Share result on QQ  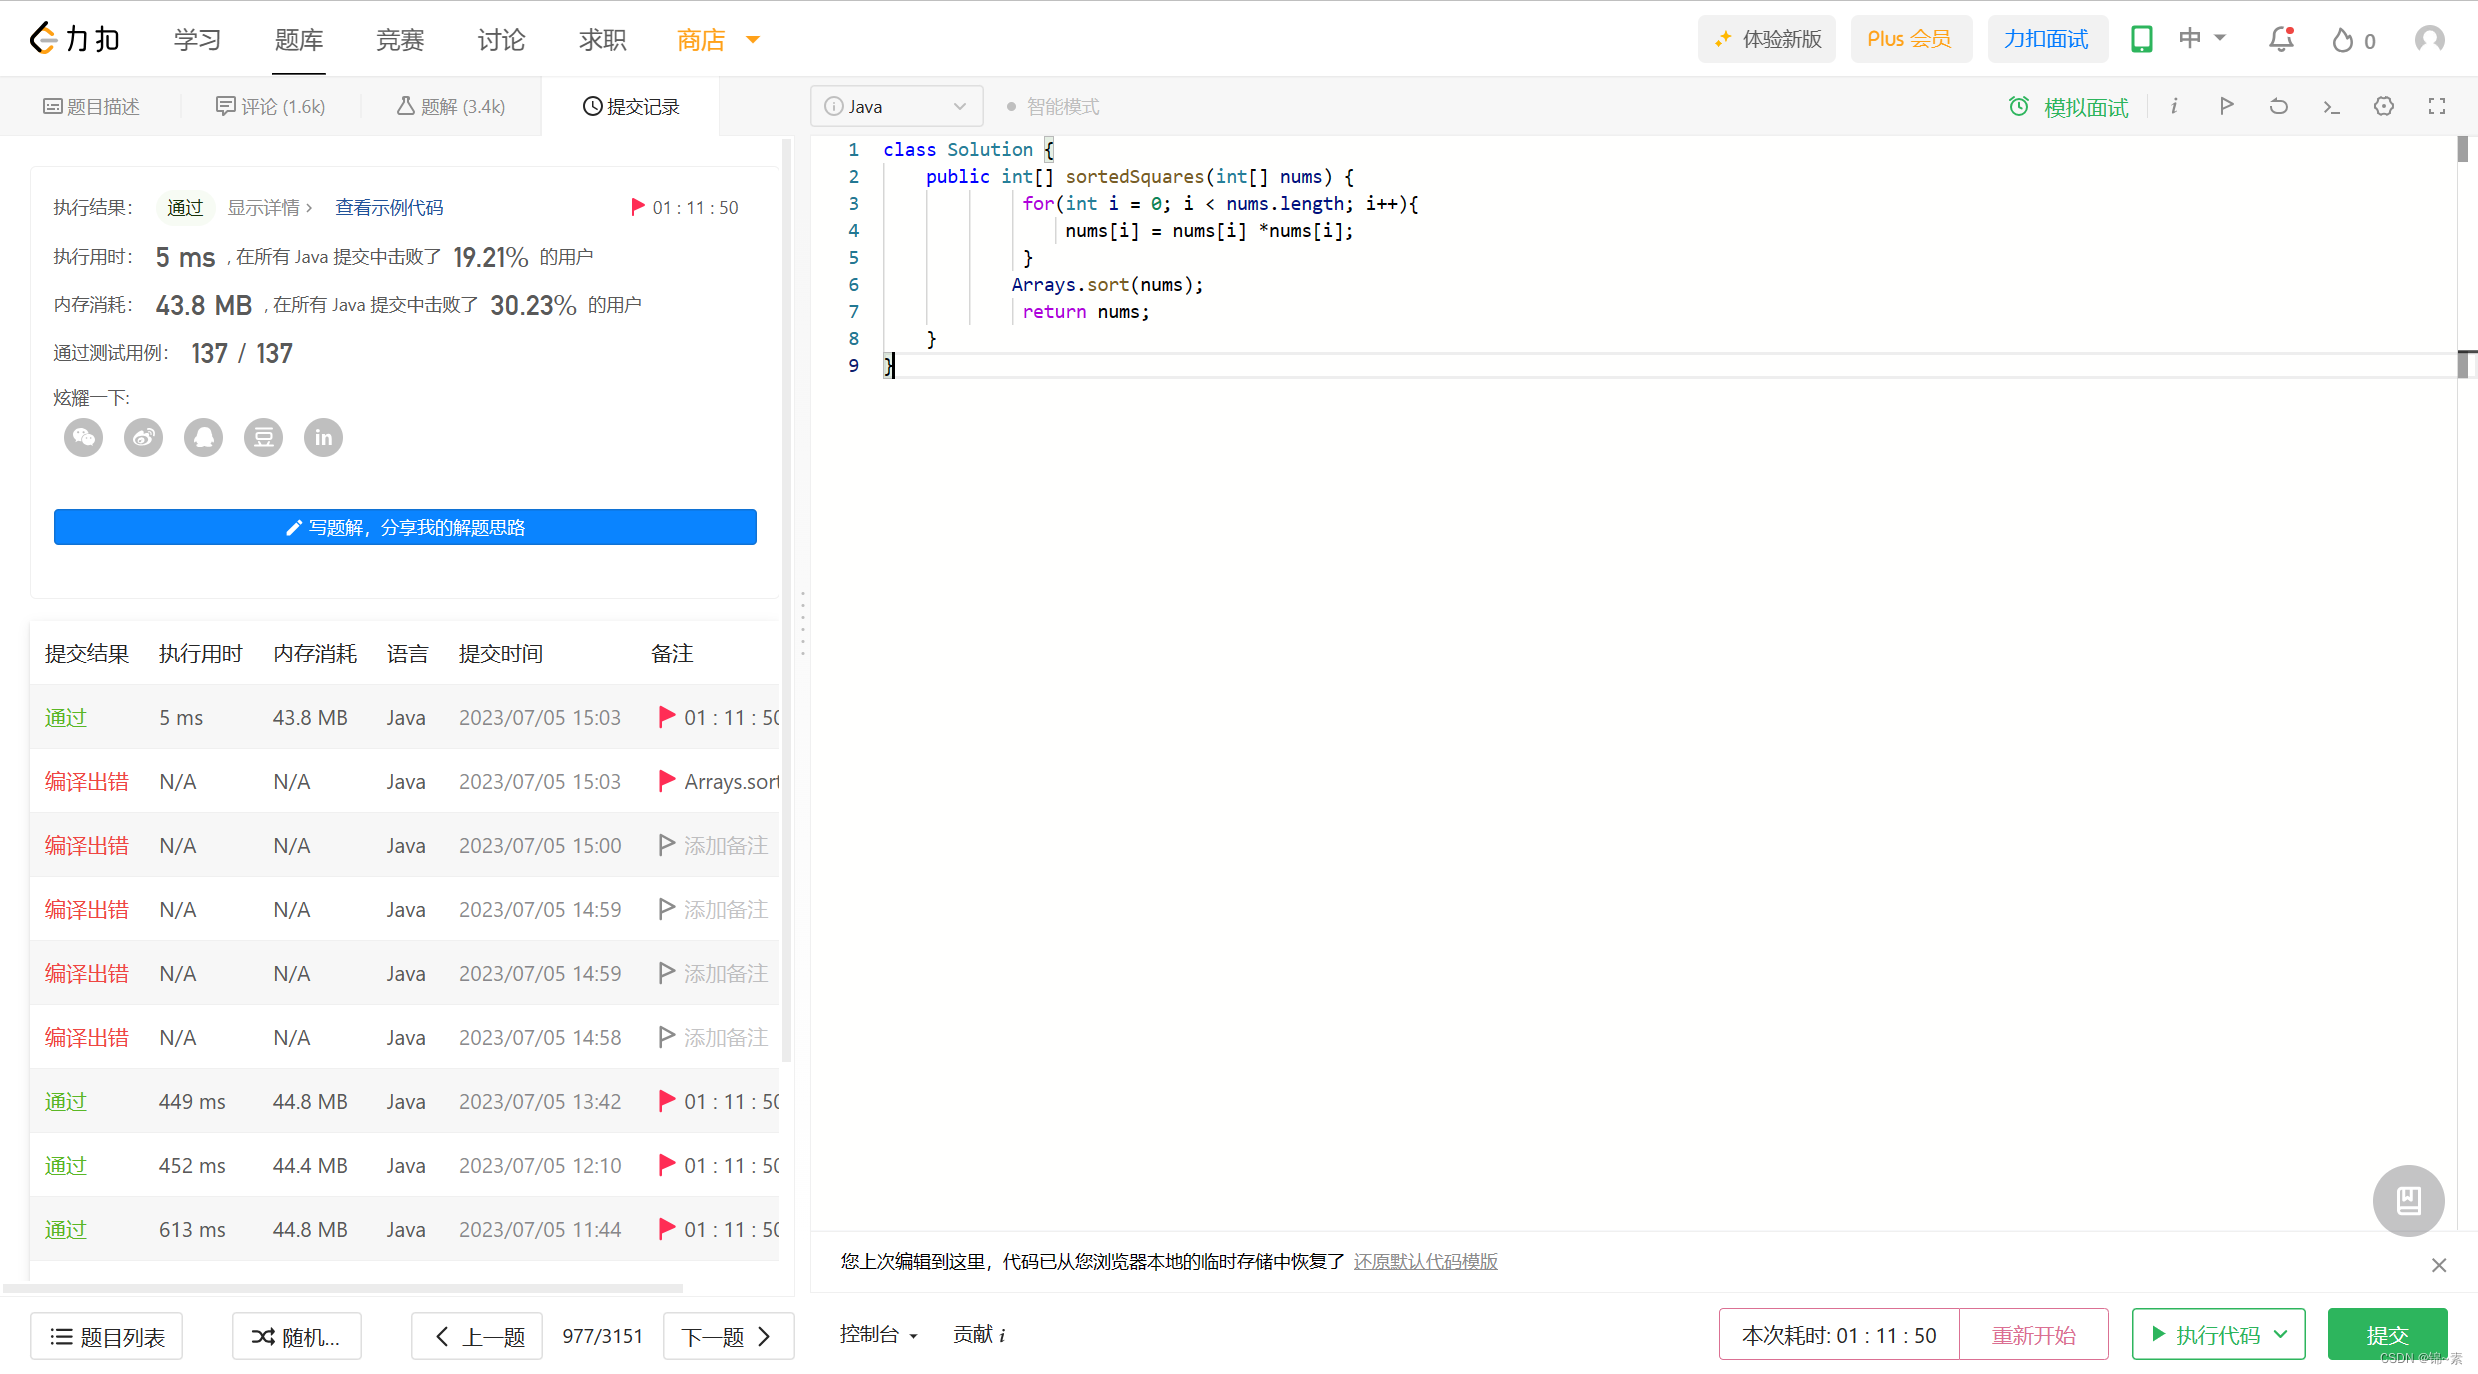point(203,437)
